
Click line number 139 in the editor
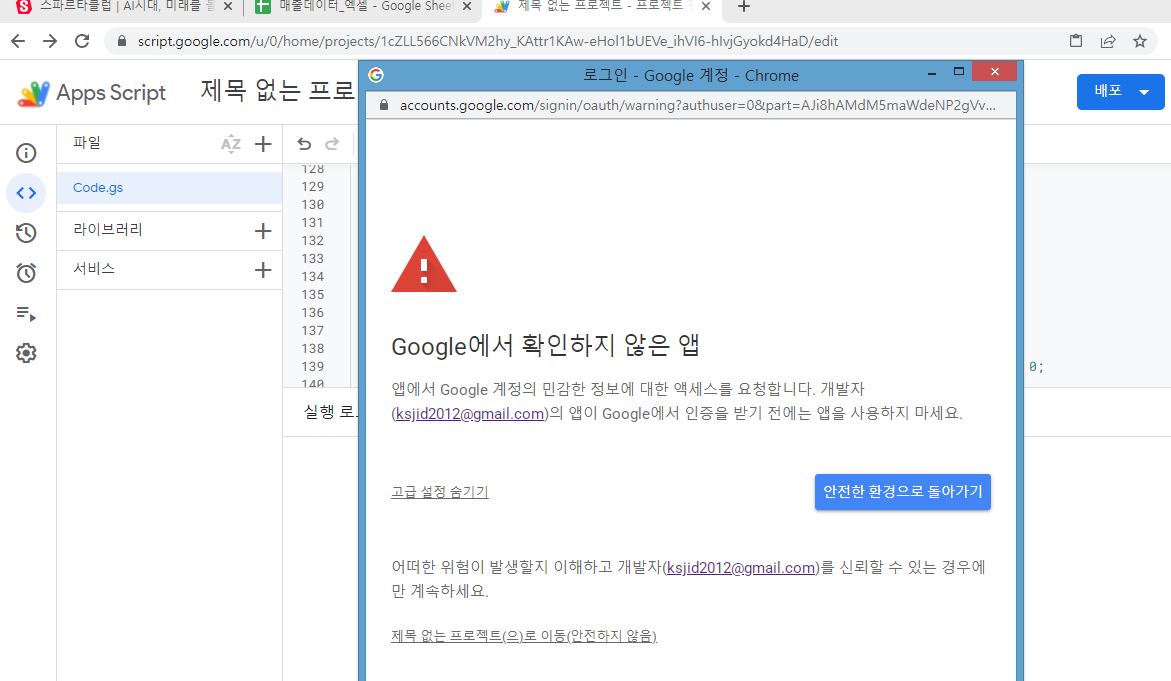[x=313, y=367]
